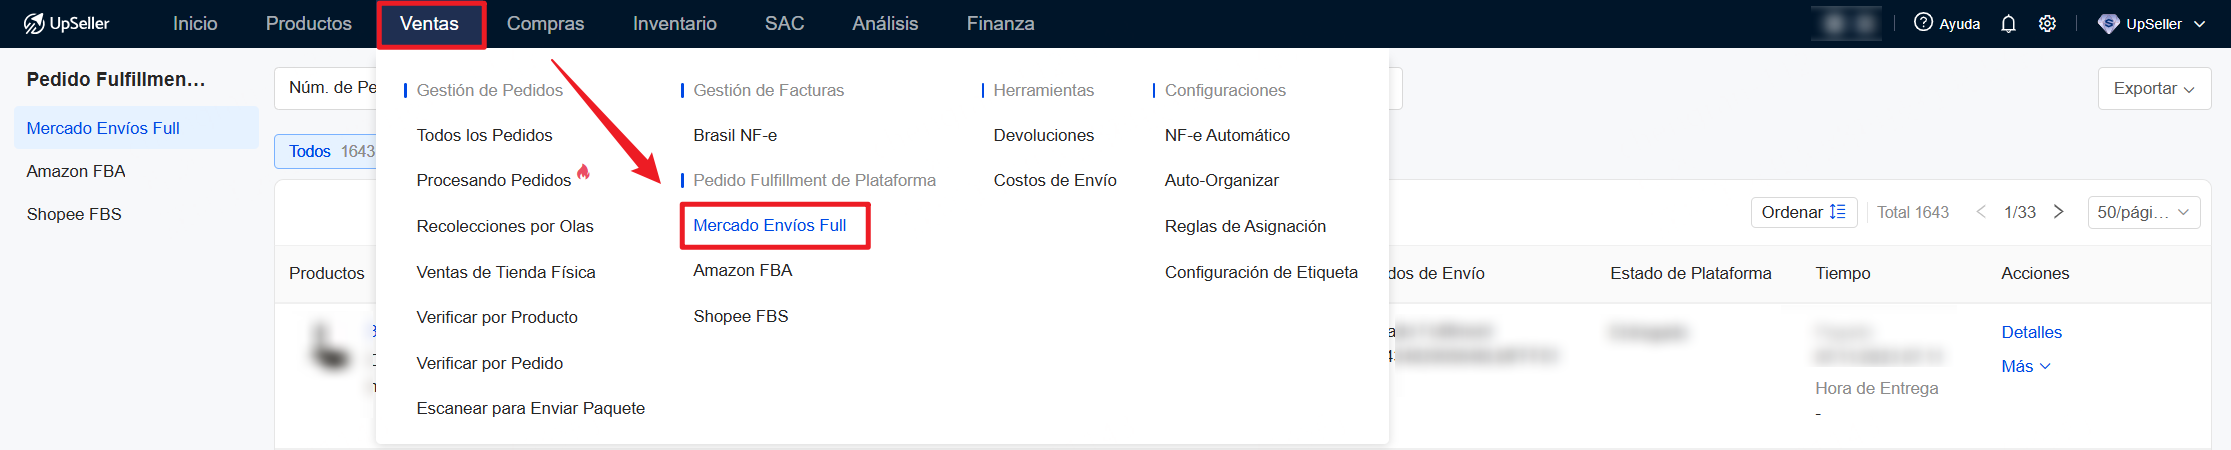
Task: Expand the Más actions dropdown
Action: tap(2025, 366)
